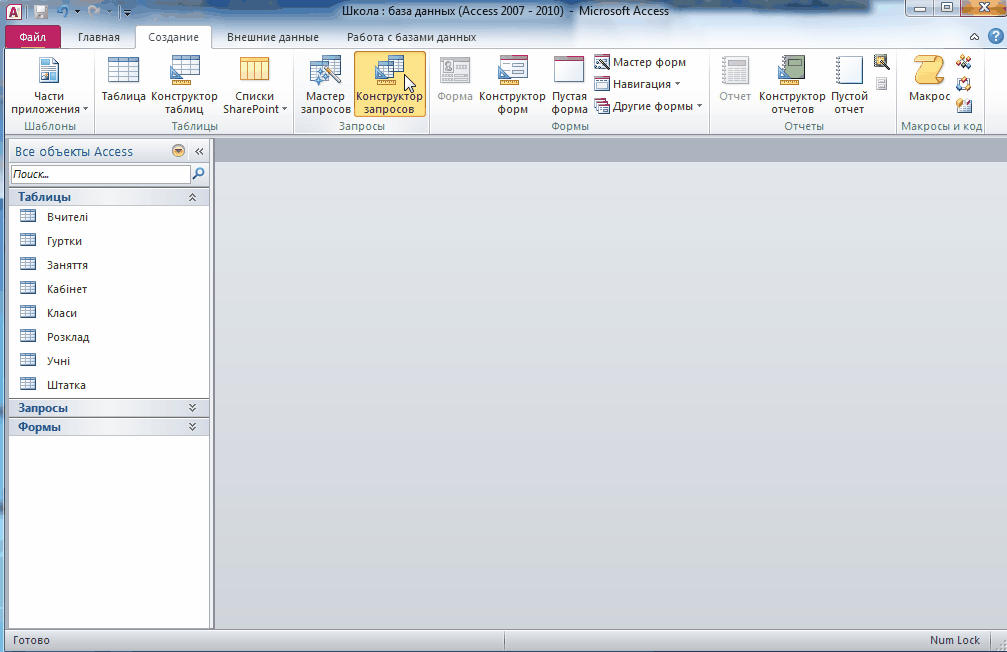Viewport: 1007px width, 652px height.
Task: Click the magnifier search icon
Action: (199, 173)
